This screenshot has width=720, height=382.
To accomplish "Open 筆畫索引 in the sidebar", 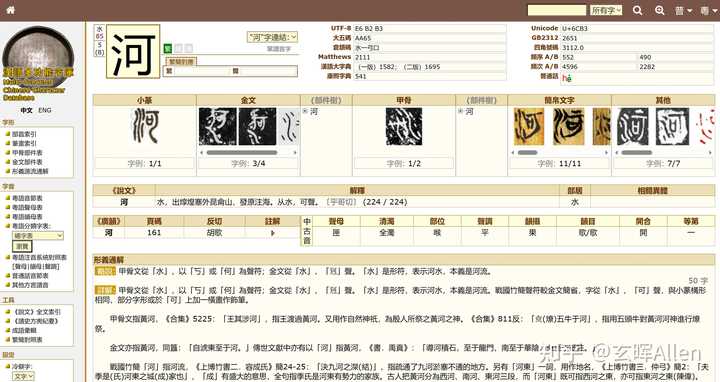I will (24, 143).
